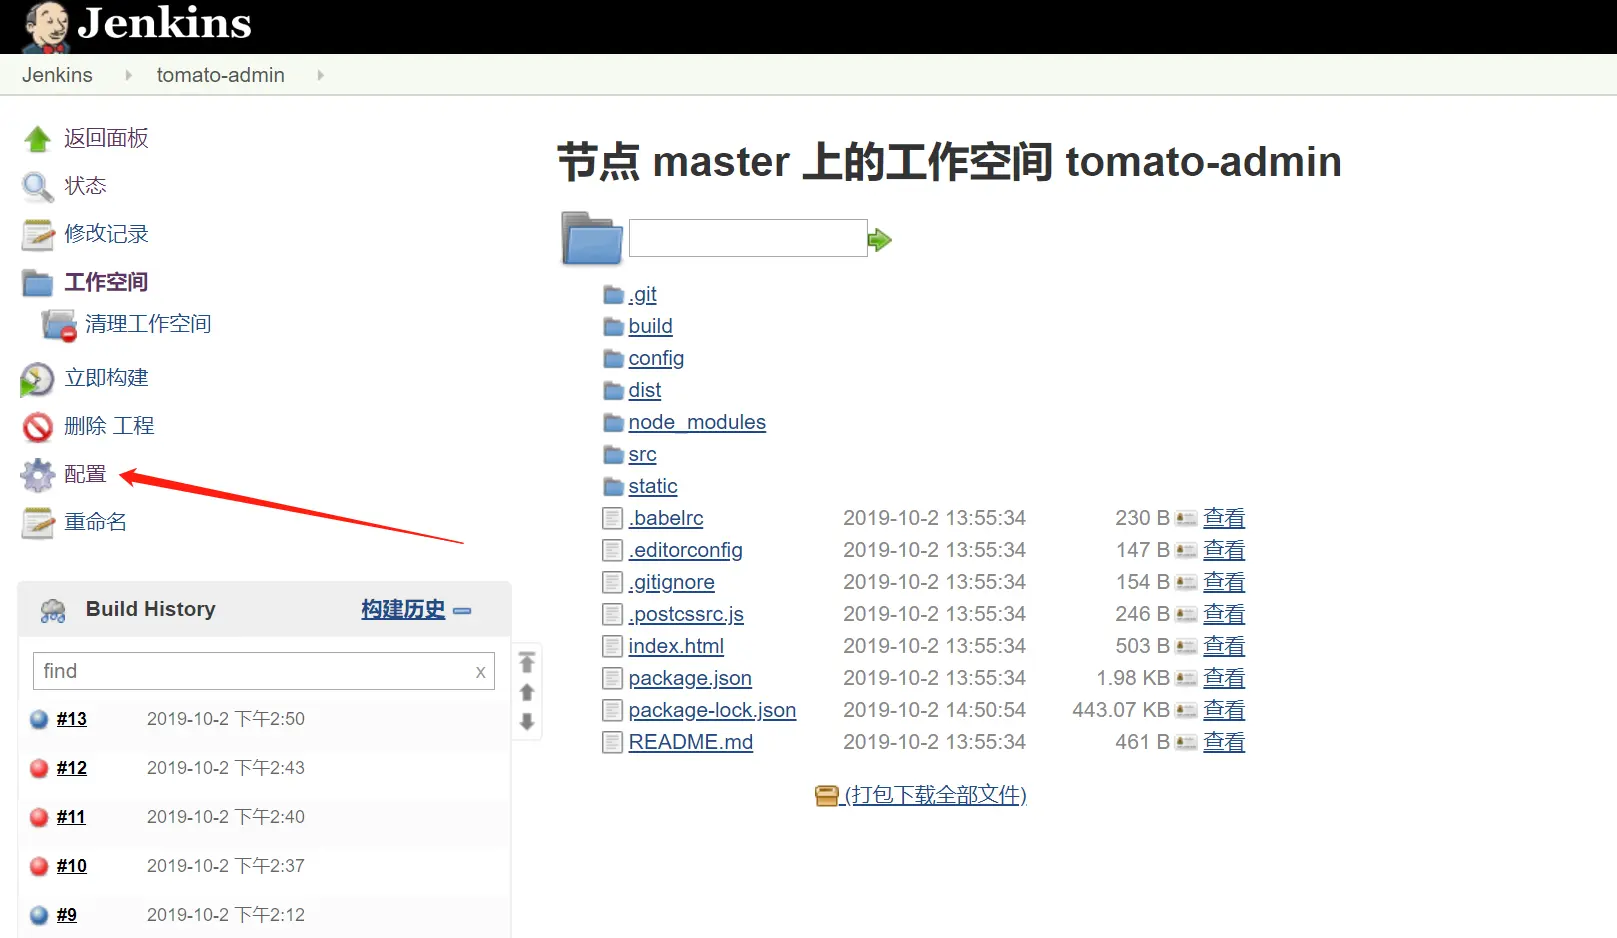Start 立即构建 from sidebar
Image resolution: width=1617 pixels, height=938 pixels.
(107, 378)
